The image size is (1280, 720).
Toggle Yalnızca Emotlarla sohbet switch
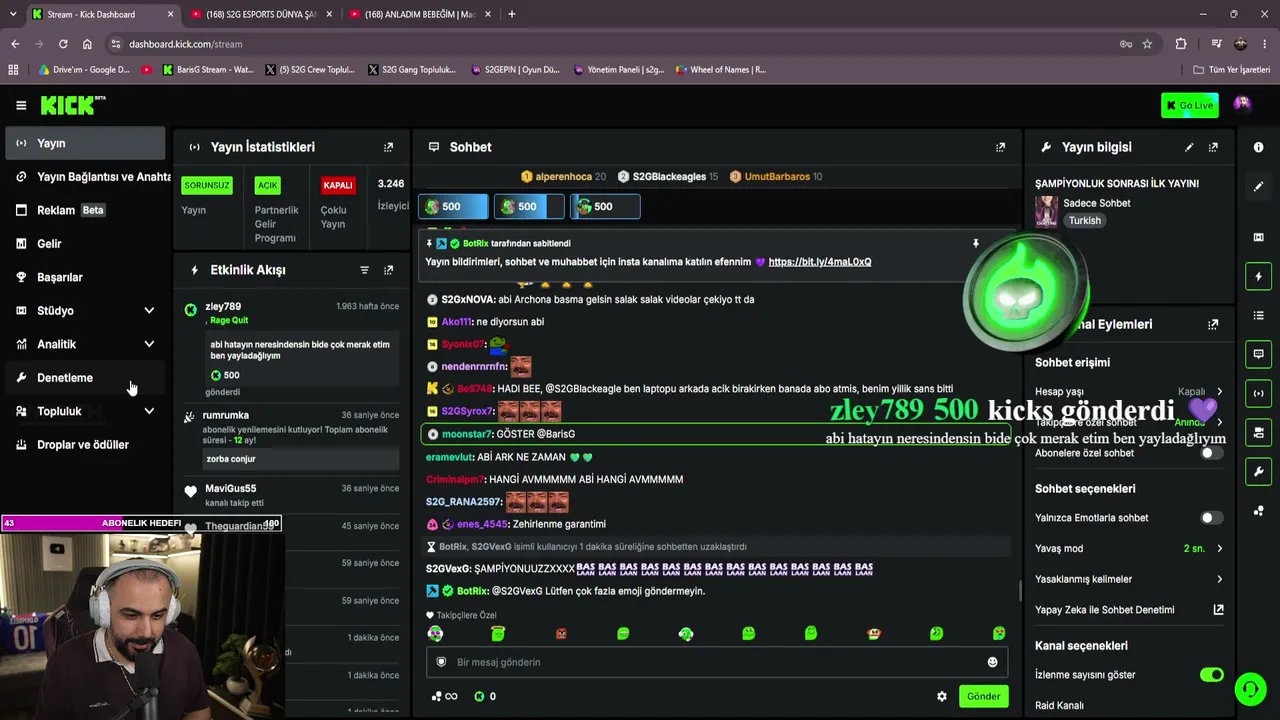(1211, 518)
